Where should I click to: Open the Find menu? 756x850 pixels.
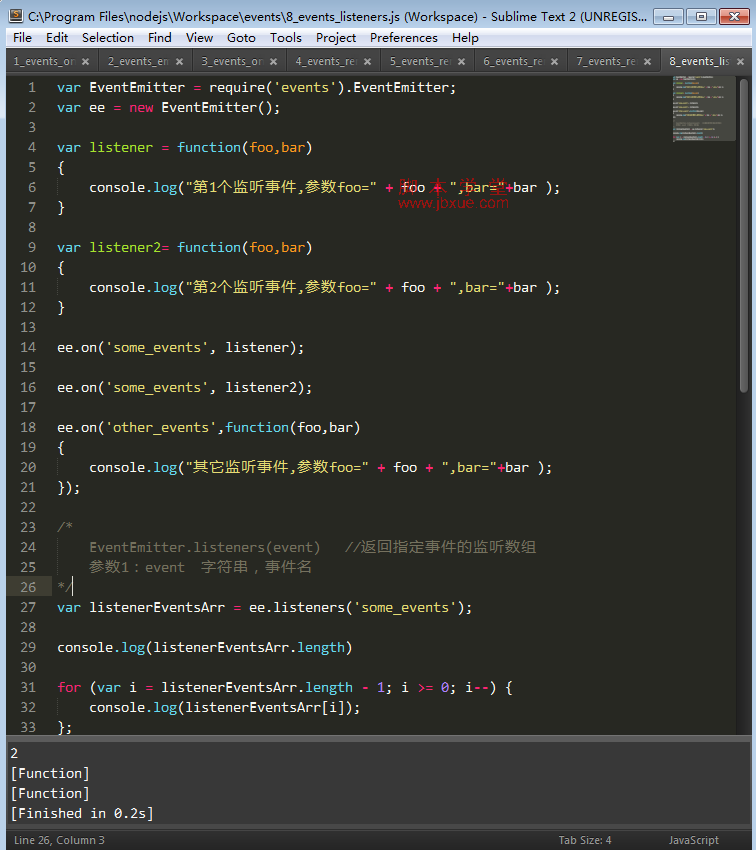pos(159,38)
